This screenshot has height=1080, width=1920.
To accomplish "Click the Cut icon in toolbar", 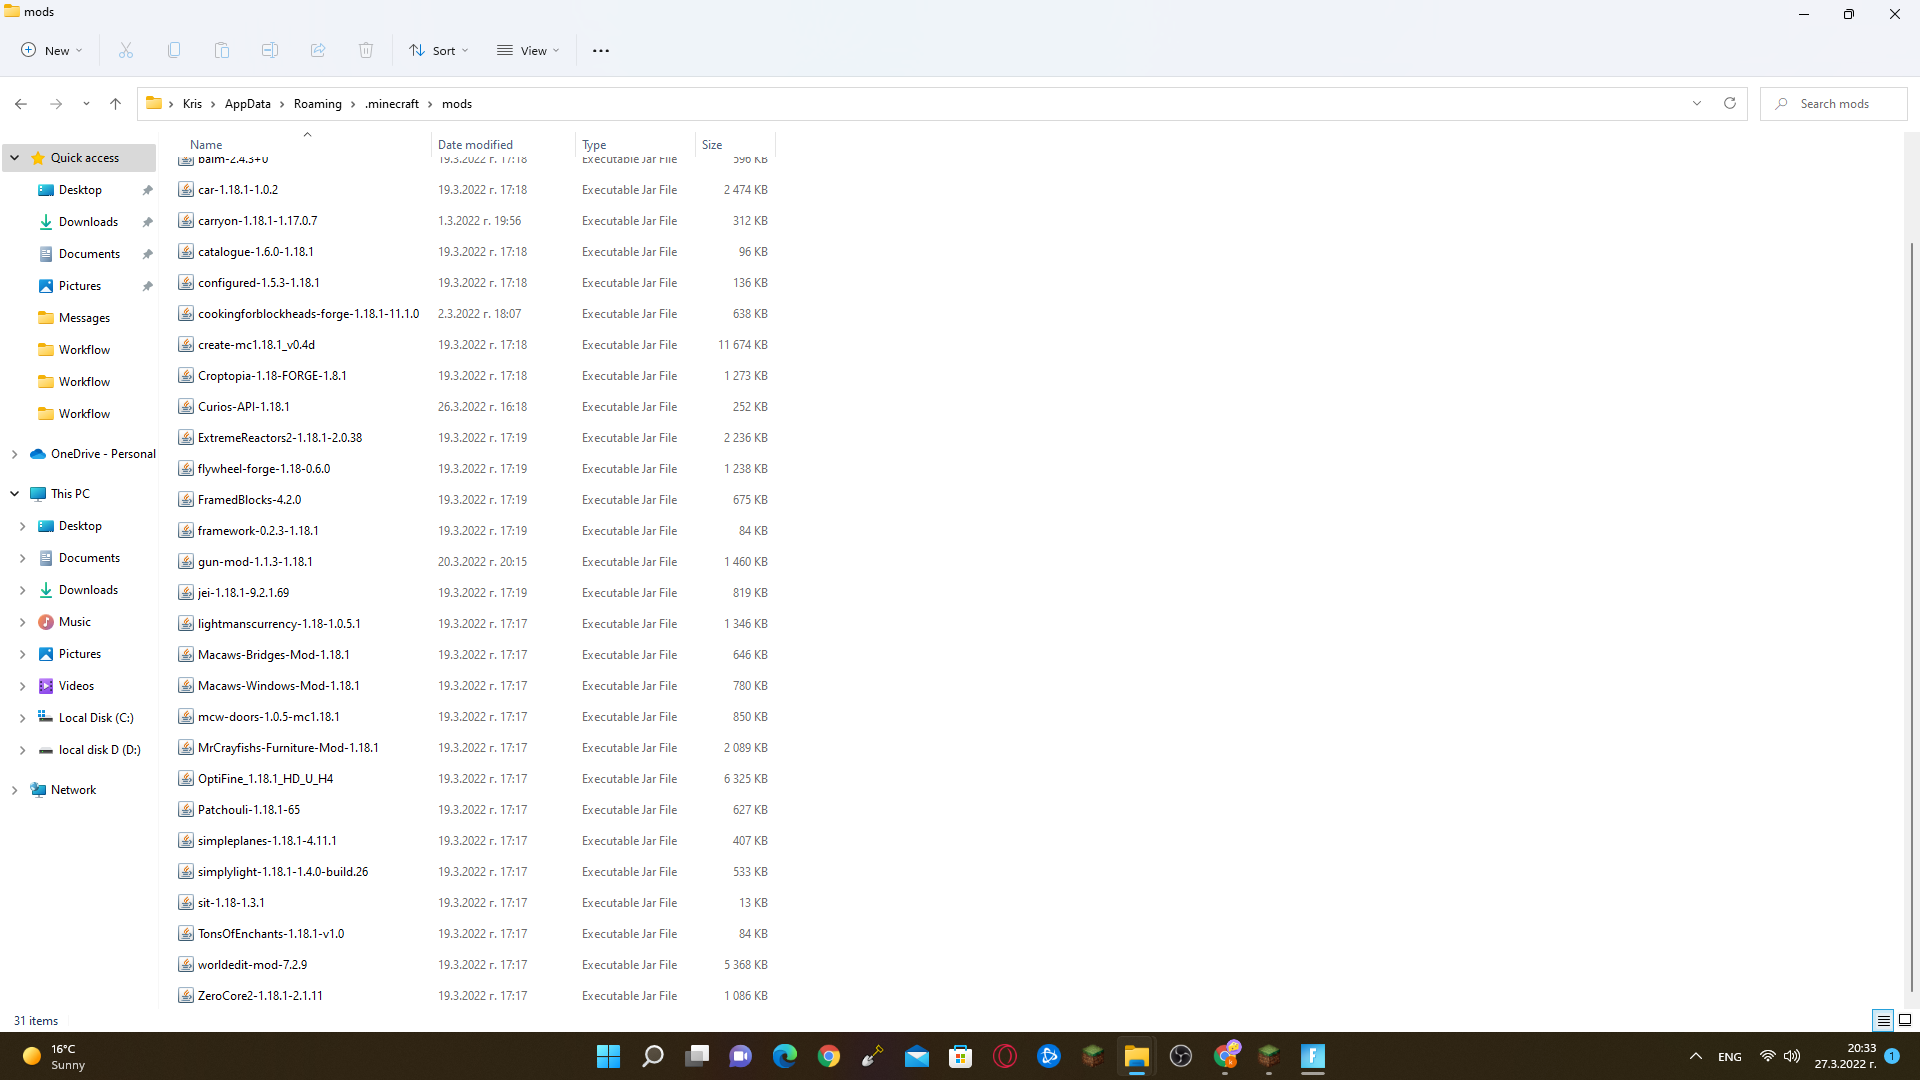I will pos(126,50).
